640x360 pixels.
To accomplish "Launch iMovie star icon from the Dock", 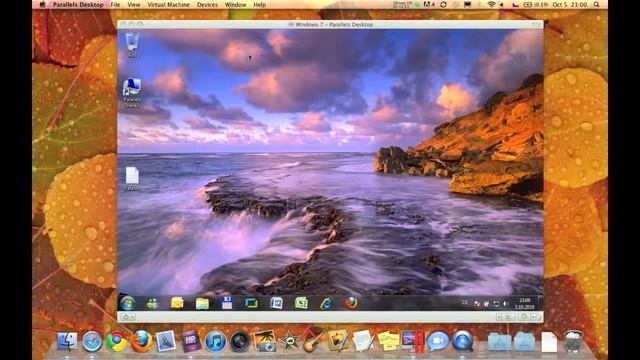I will pyautogui.click(x=289, y=341).
